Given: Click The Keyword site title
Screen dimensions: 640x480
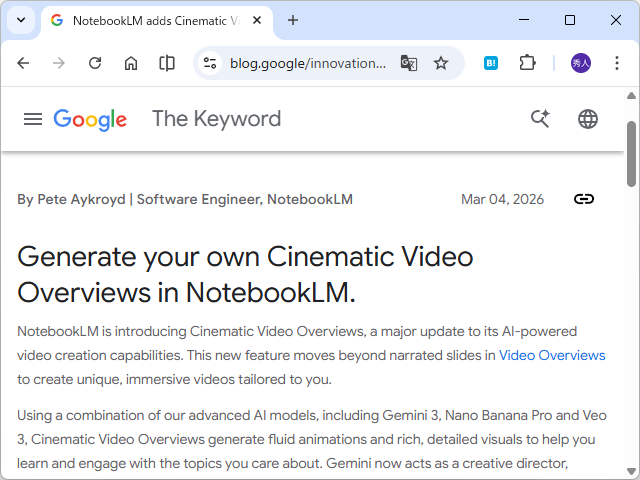Looking at the screenshot, I should coord(216,119).
